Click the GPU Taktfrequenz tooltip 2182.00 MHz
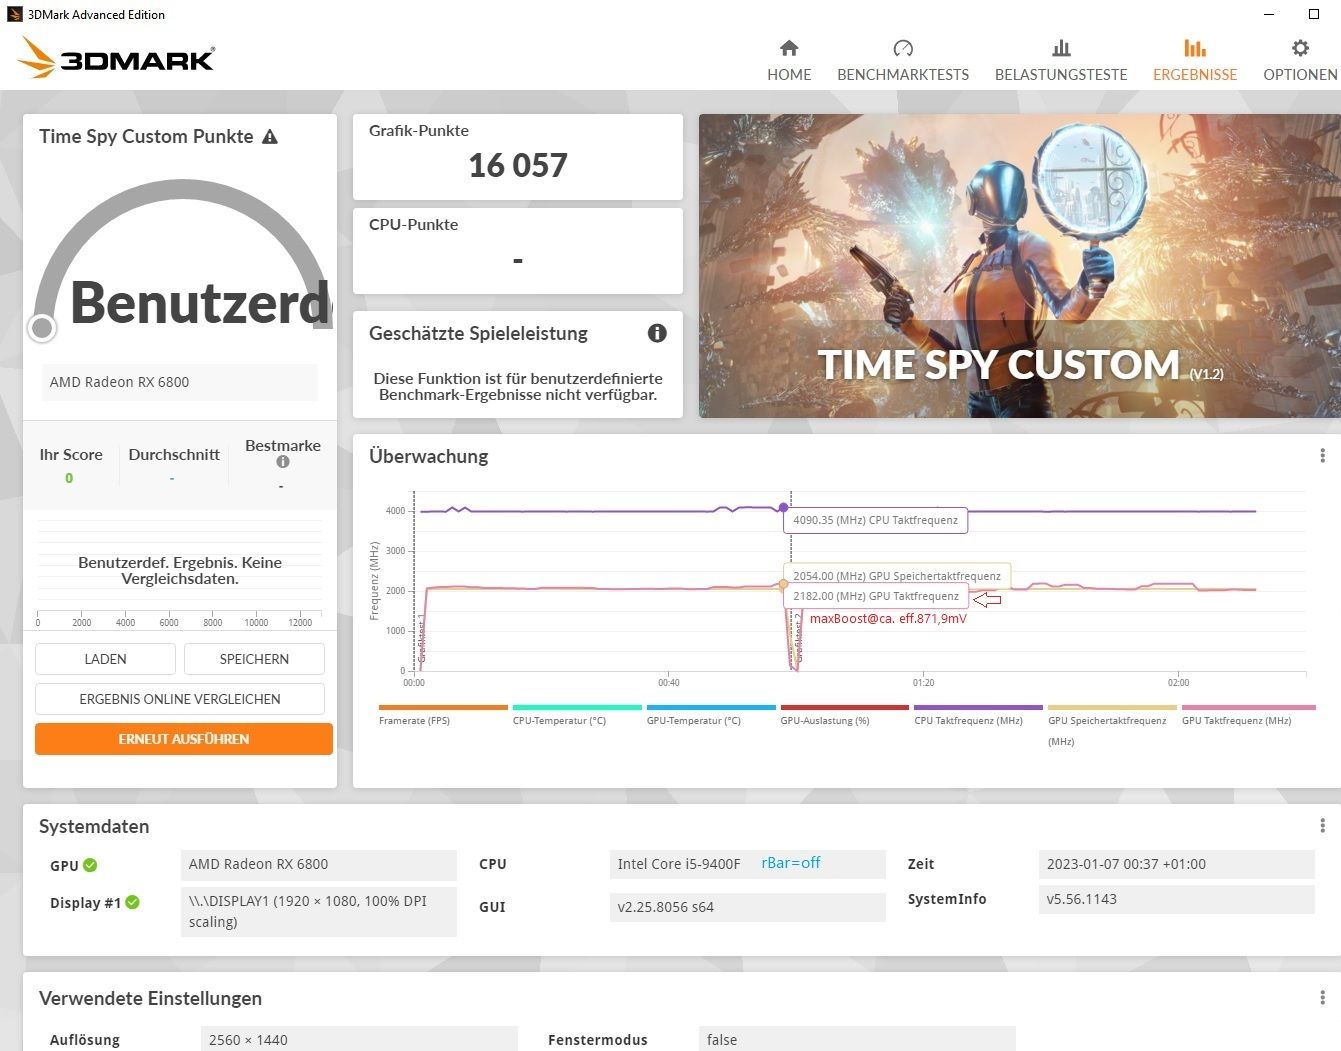 [x=876, y=596]
